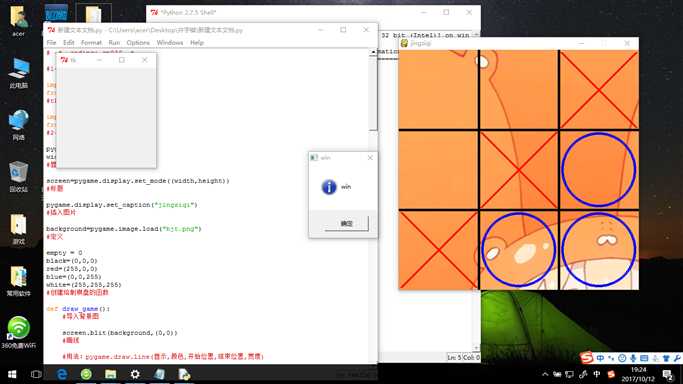Click the top-right cell with red X
Viewport: 683px width, 384px height.
[599, 89]
